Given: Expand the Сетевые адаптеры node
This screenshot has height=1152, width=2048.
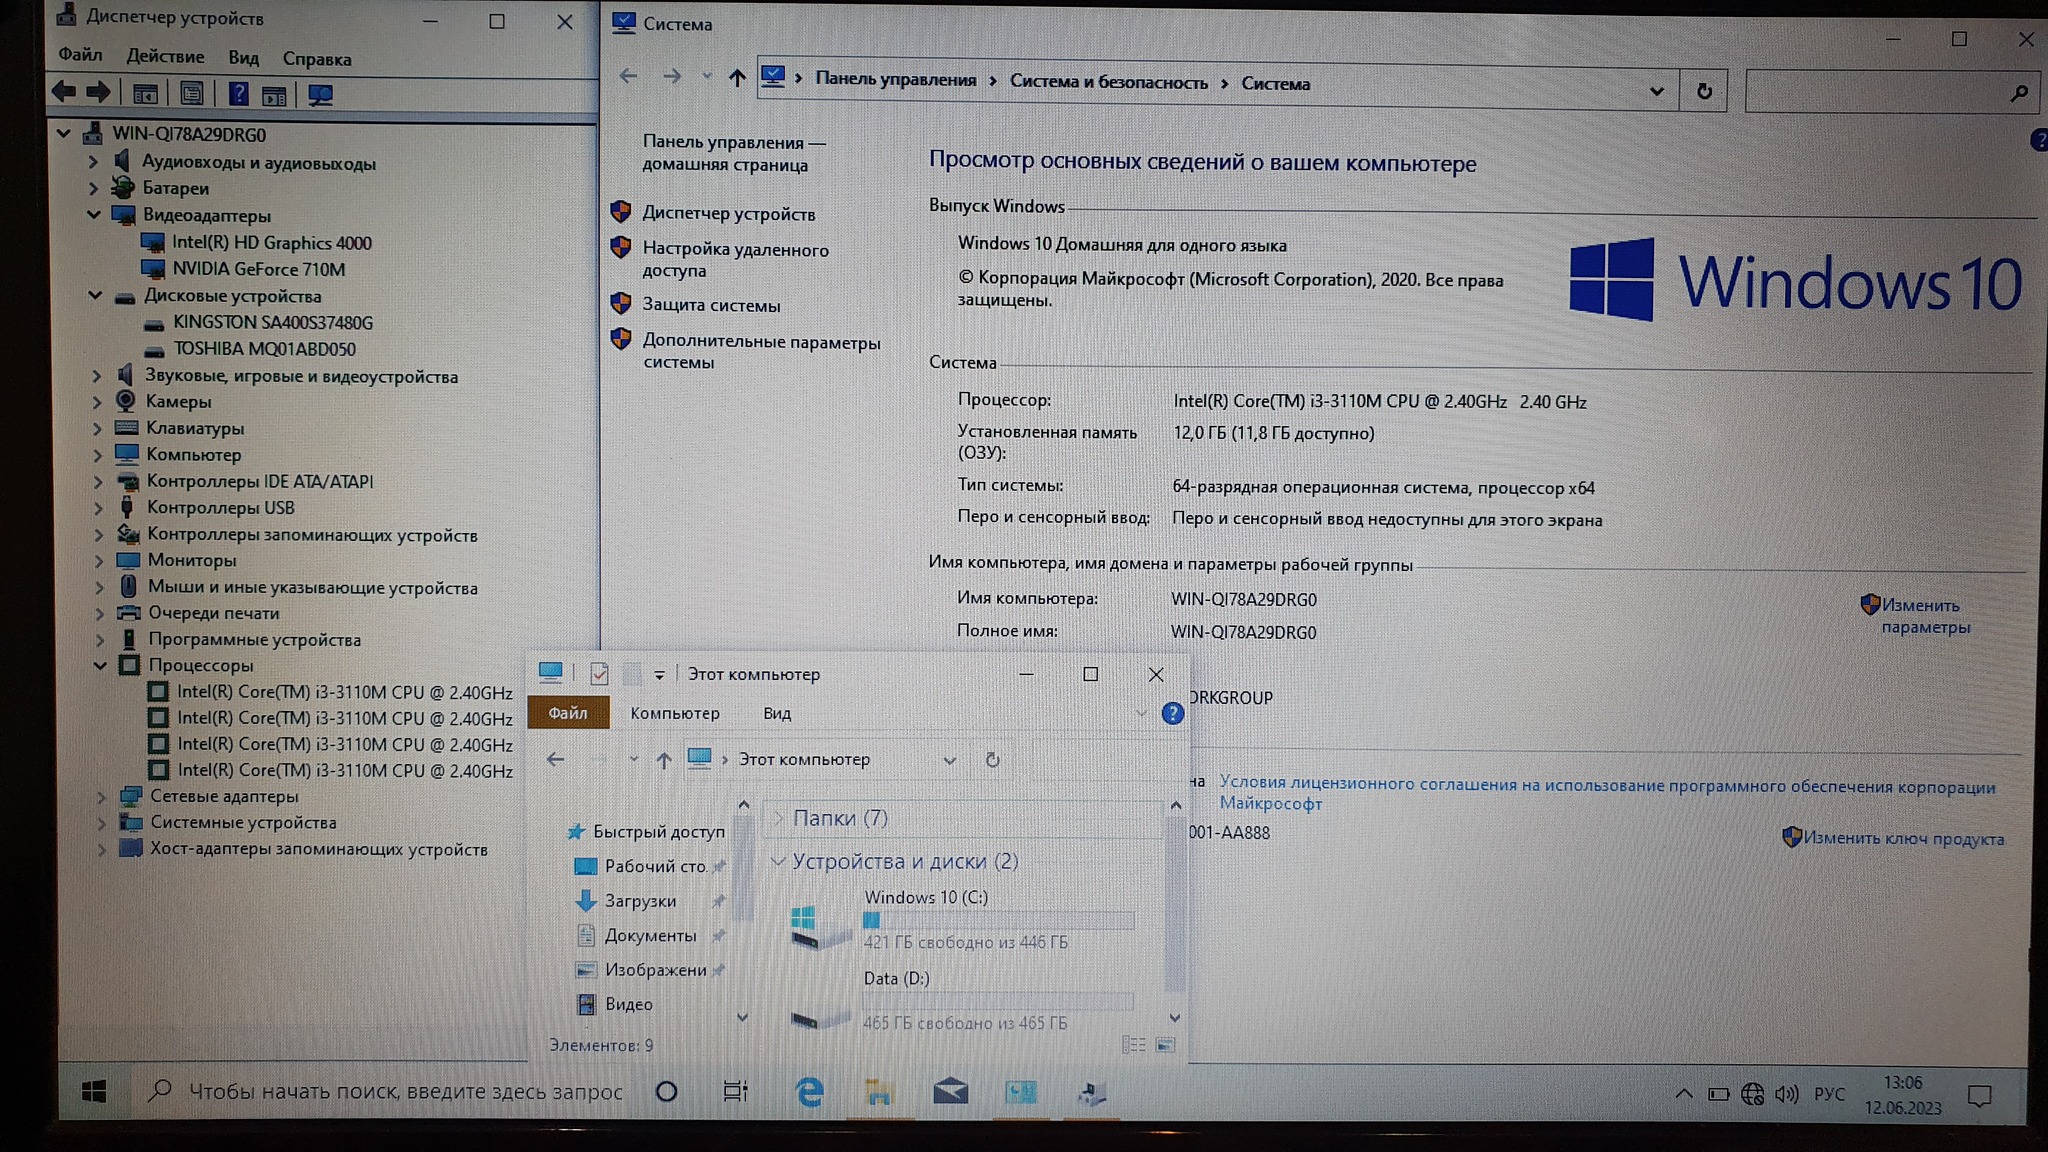Looking at the screenshot, I should pos(101,797).
